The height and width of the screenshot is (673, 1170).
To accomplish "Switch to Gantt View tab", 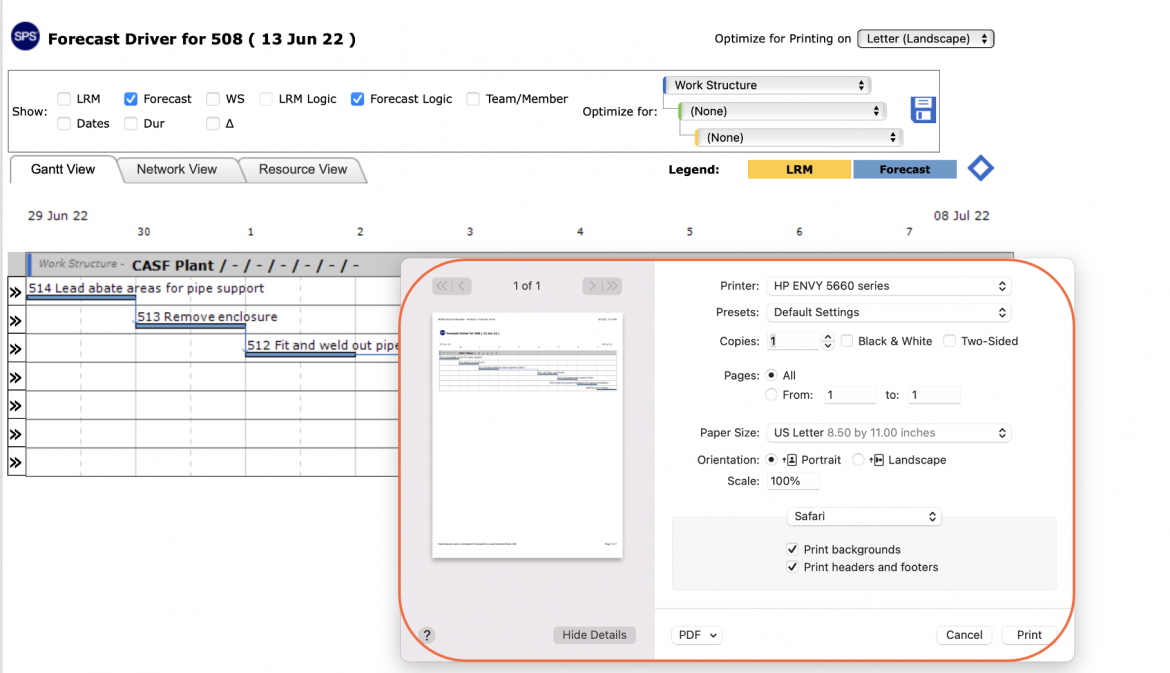I will 63,169.
